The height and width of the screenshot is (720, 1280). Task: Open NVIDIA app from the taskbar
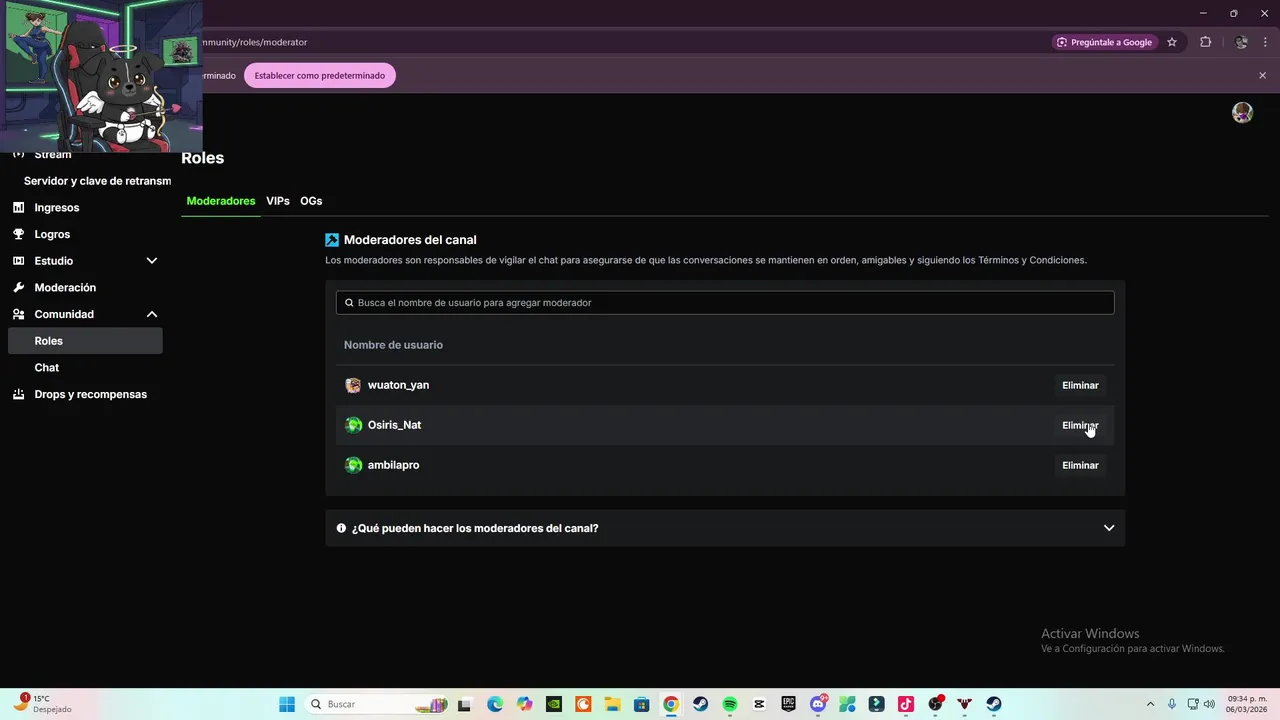click(554, 704)
